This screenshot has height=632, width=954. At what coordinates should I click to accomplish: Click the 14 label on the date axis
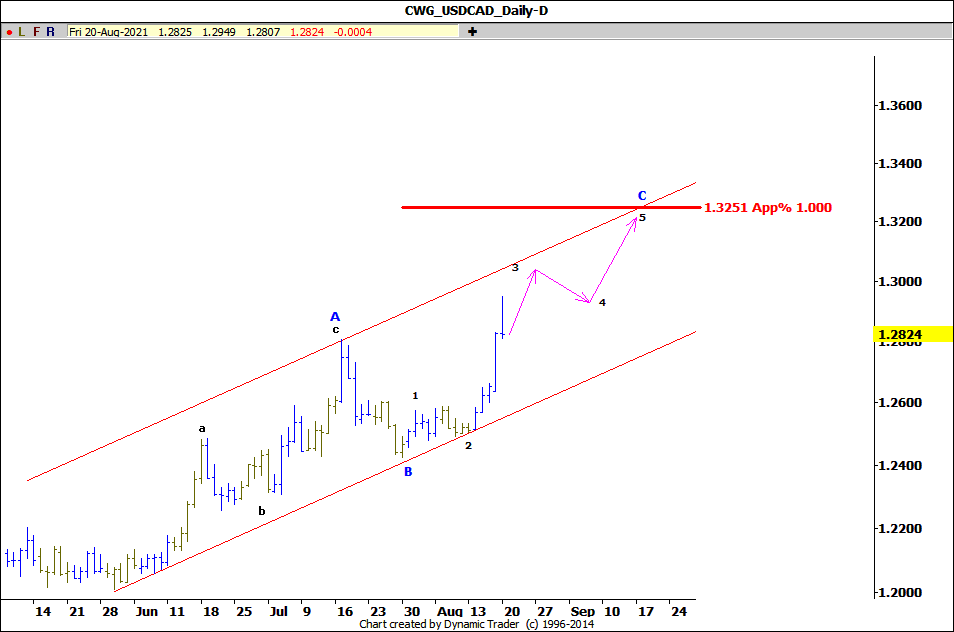43,611
